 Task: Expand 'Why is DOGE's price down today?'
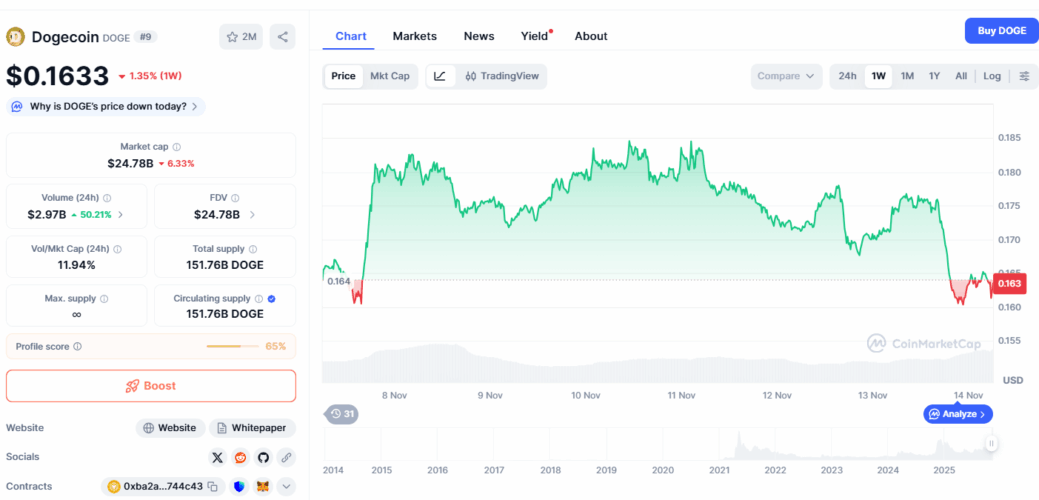click(x=105, y=106)
